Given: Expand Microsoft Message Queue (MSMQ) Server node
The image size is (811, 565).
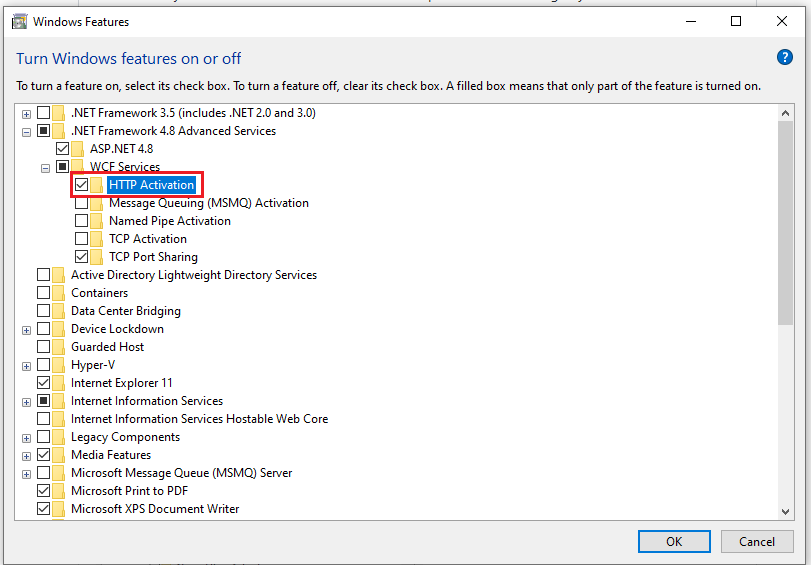Looking at the screenshot, I should point(26,474).
